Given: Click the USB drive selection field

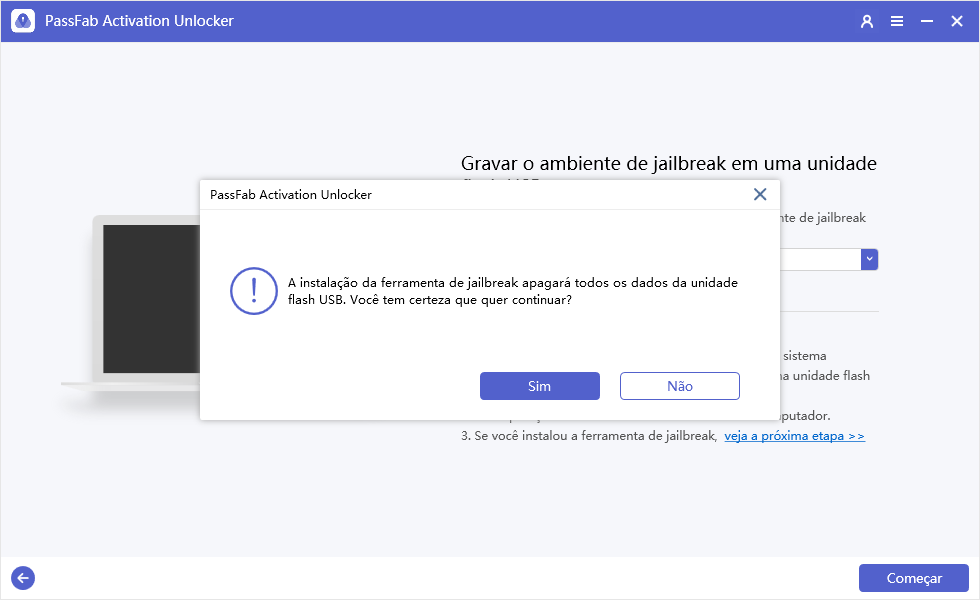Looking at the screenshot, I should point(820,259).
